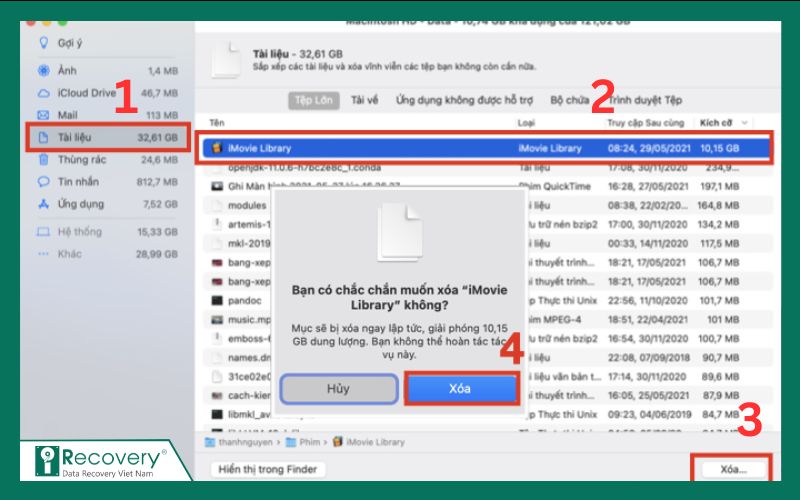Select the Ảnh photos icon in sidebar
This screenshot has height=500, width=800.
[x=44, y=70]
